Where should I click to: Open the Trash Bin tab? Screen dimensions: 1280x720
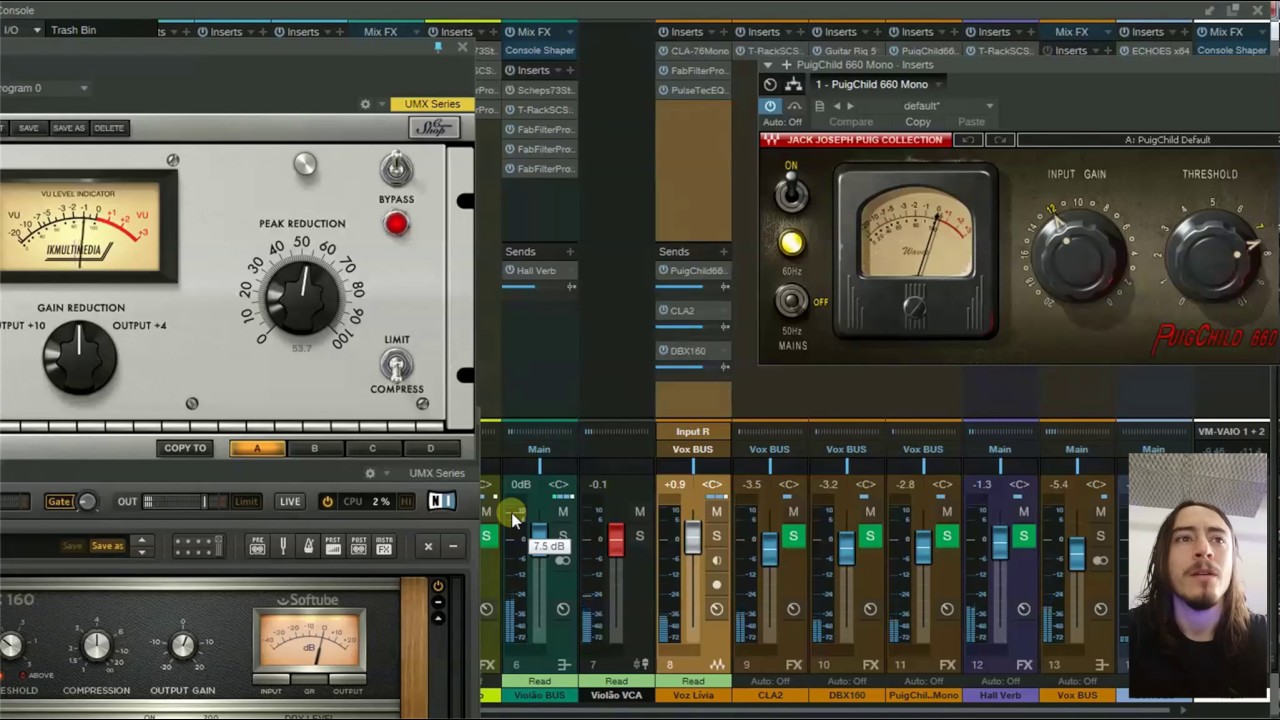pyautogui.click(x=73, y=30)
